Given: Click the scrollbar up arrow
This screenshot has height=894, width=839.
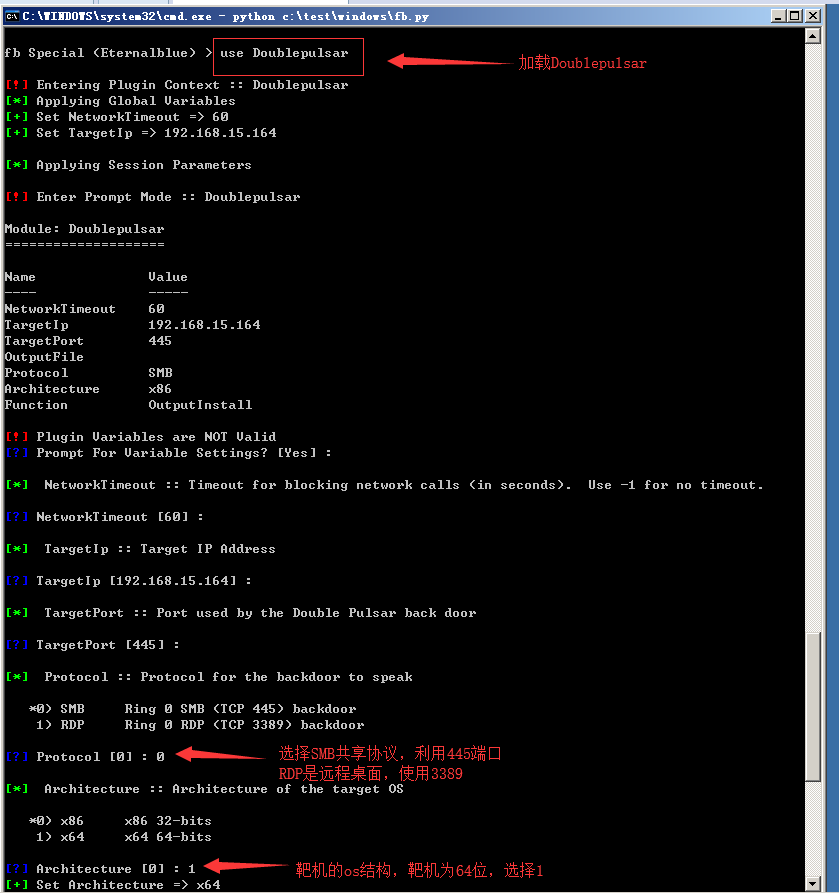Looking at the screenshot, I should click(813, 36).
